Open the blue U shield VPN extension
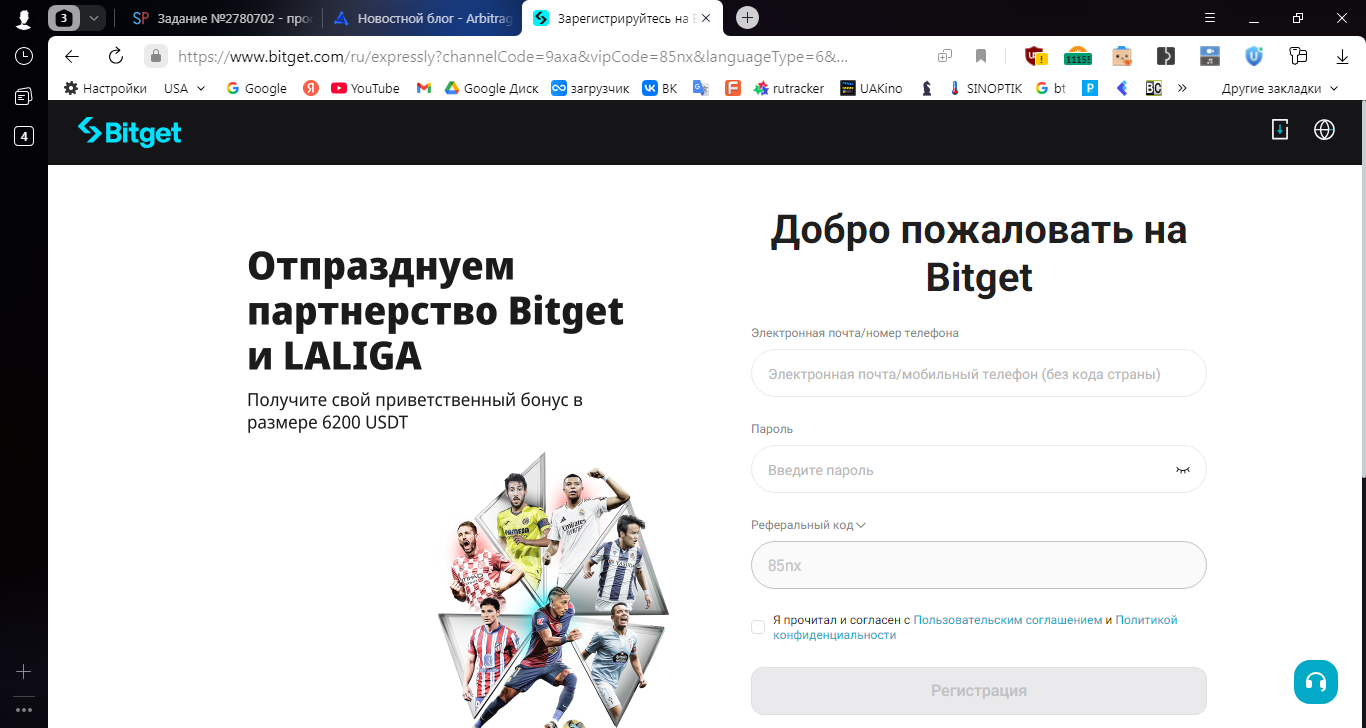The height and width of the screenshot is (728, 1366). click(x=1254, y=56)
